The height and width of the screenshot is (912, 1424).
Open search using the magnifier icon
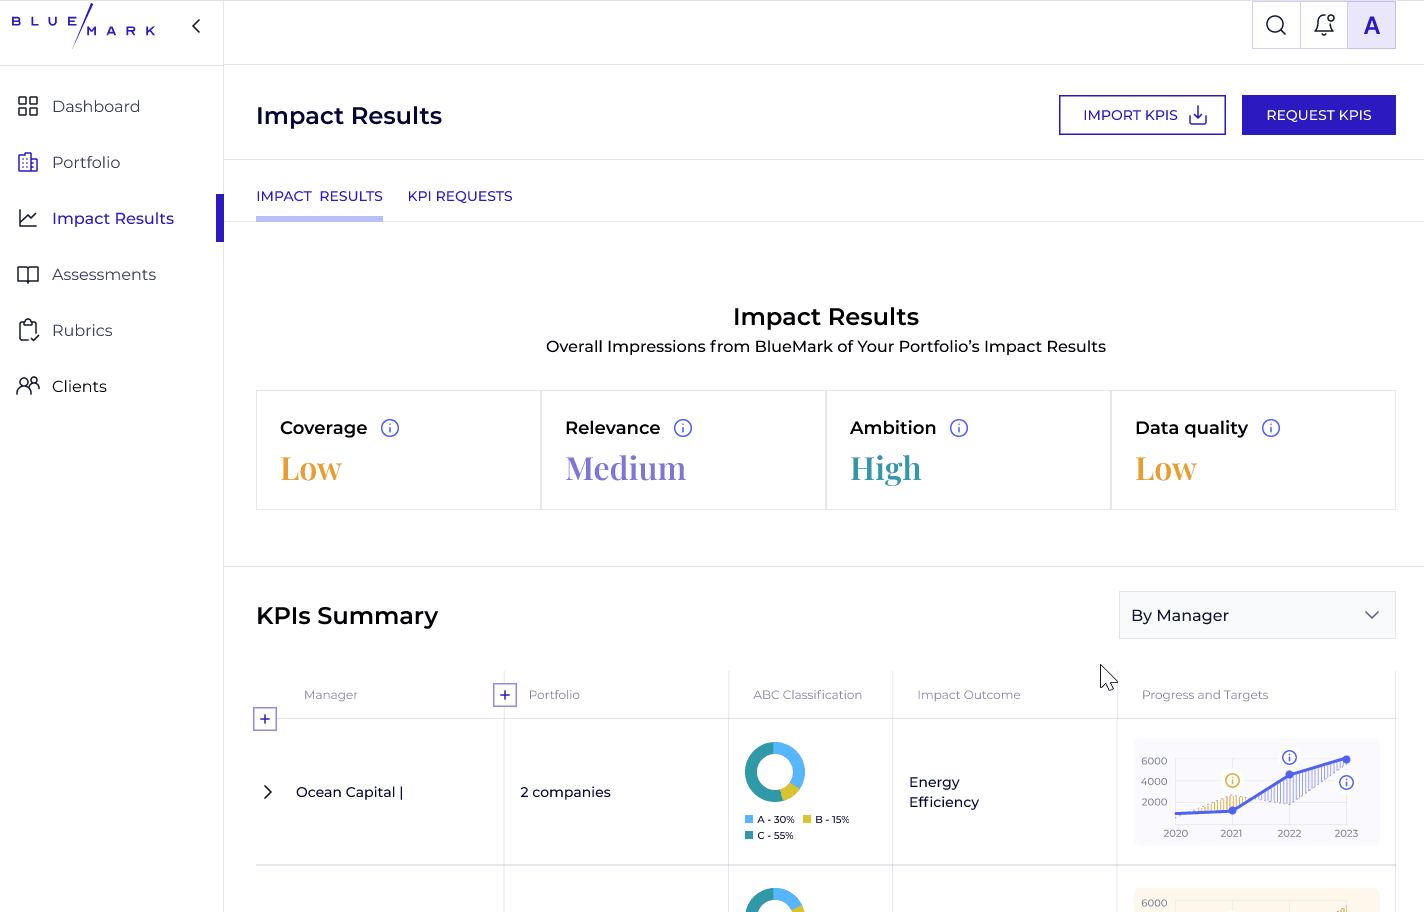coord(1276,25)
